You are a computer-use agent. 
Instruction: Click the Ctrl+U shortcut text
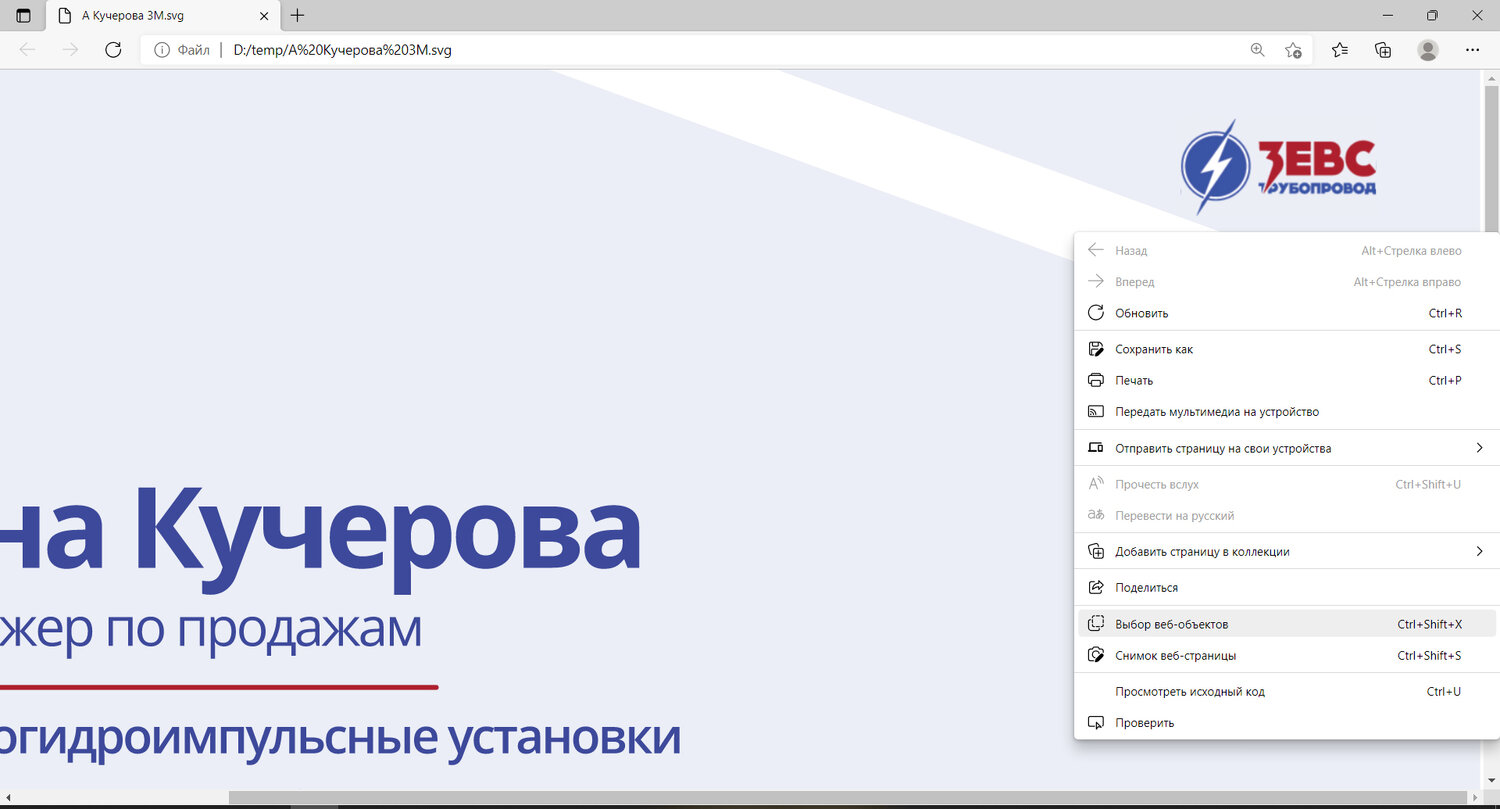[1445, 691]
